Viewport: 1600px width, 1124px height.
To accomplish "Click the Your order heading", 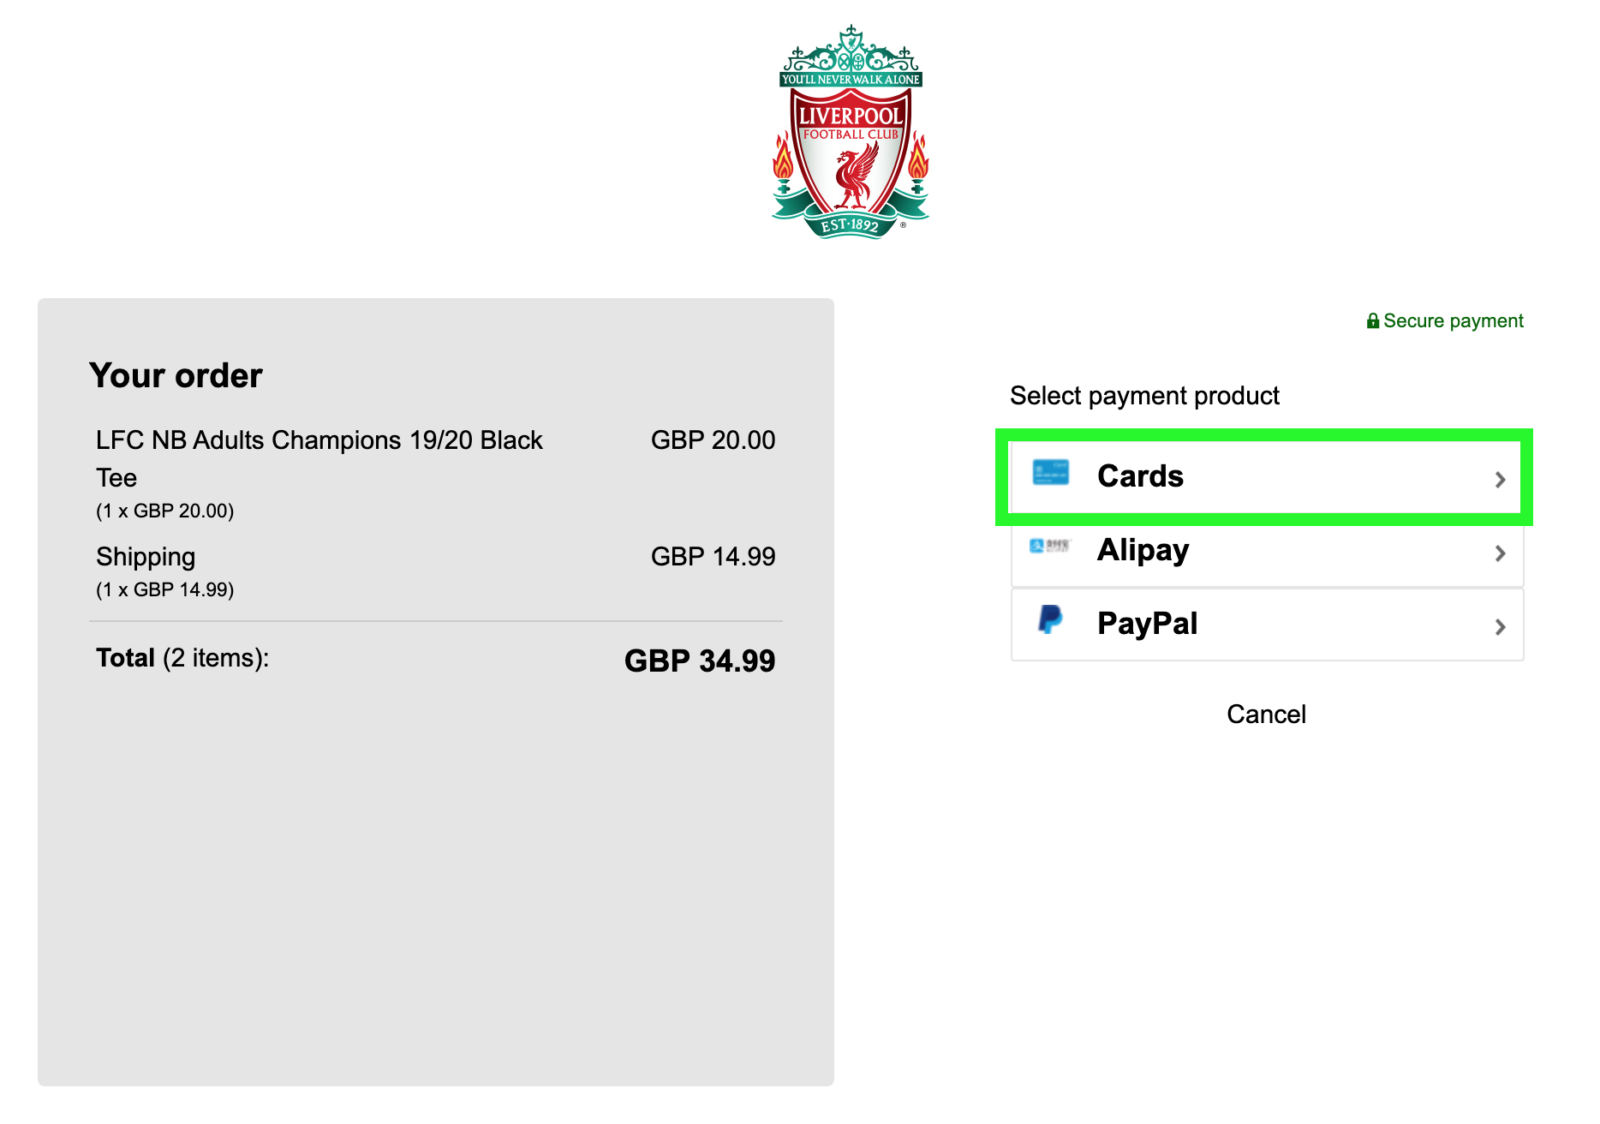I will [176, 375].
